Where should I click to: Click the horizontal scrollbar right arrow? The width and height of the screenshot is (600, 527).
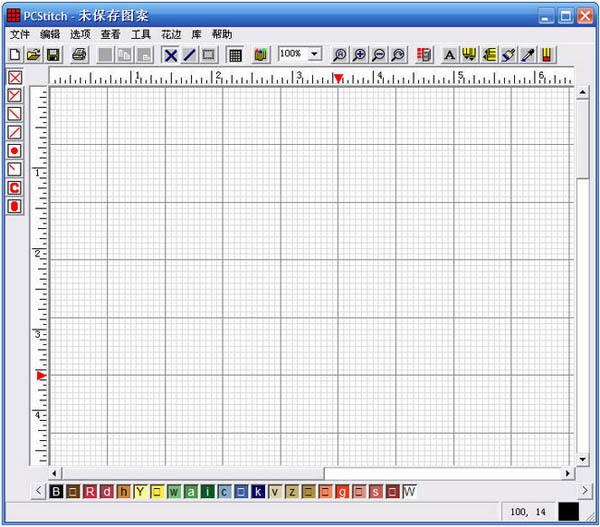coord(568,474)
